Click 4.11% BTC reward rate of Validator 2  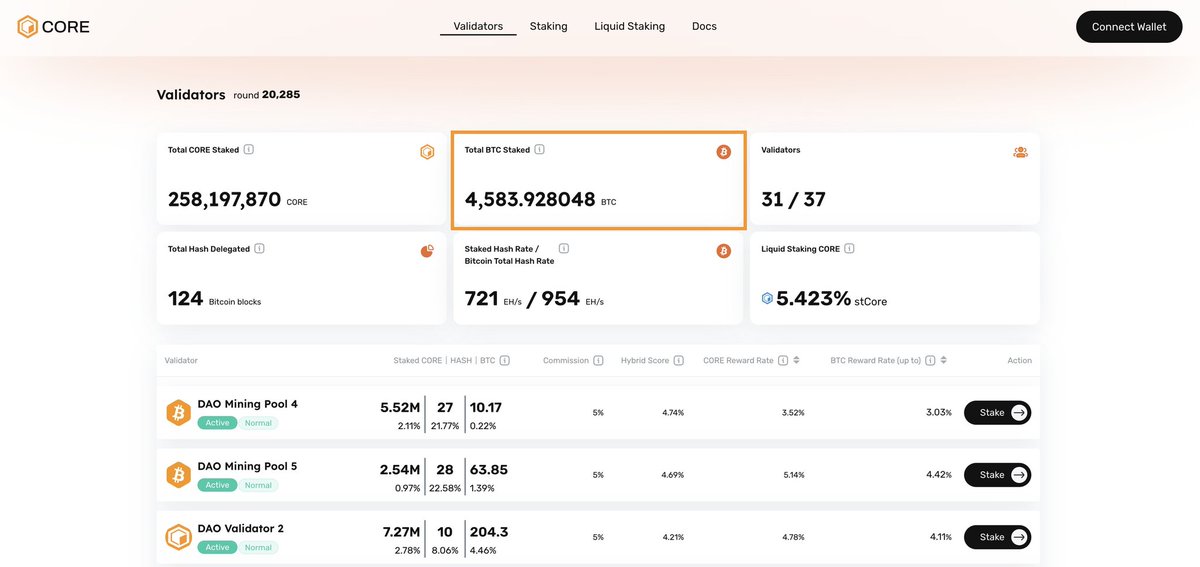pyautogui.click(x=941, y=537)
